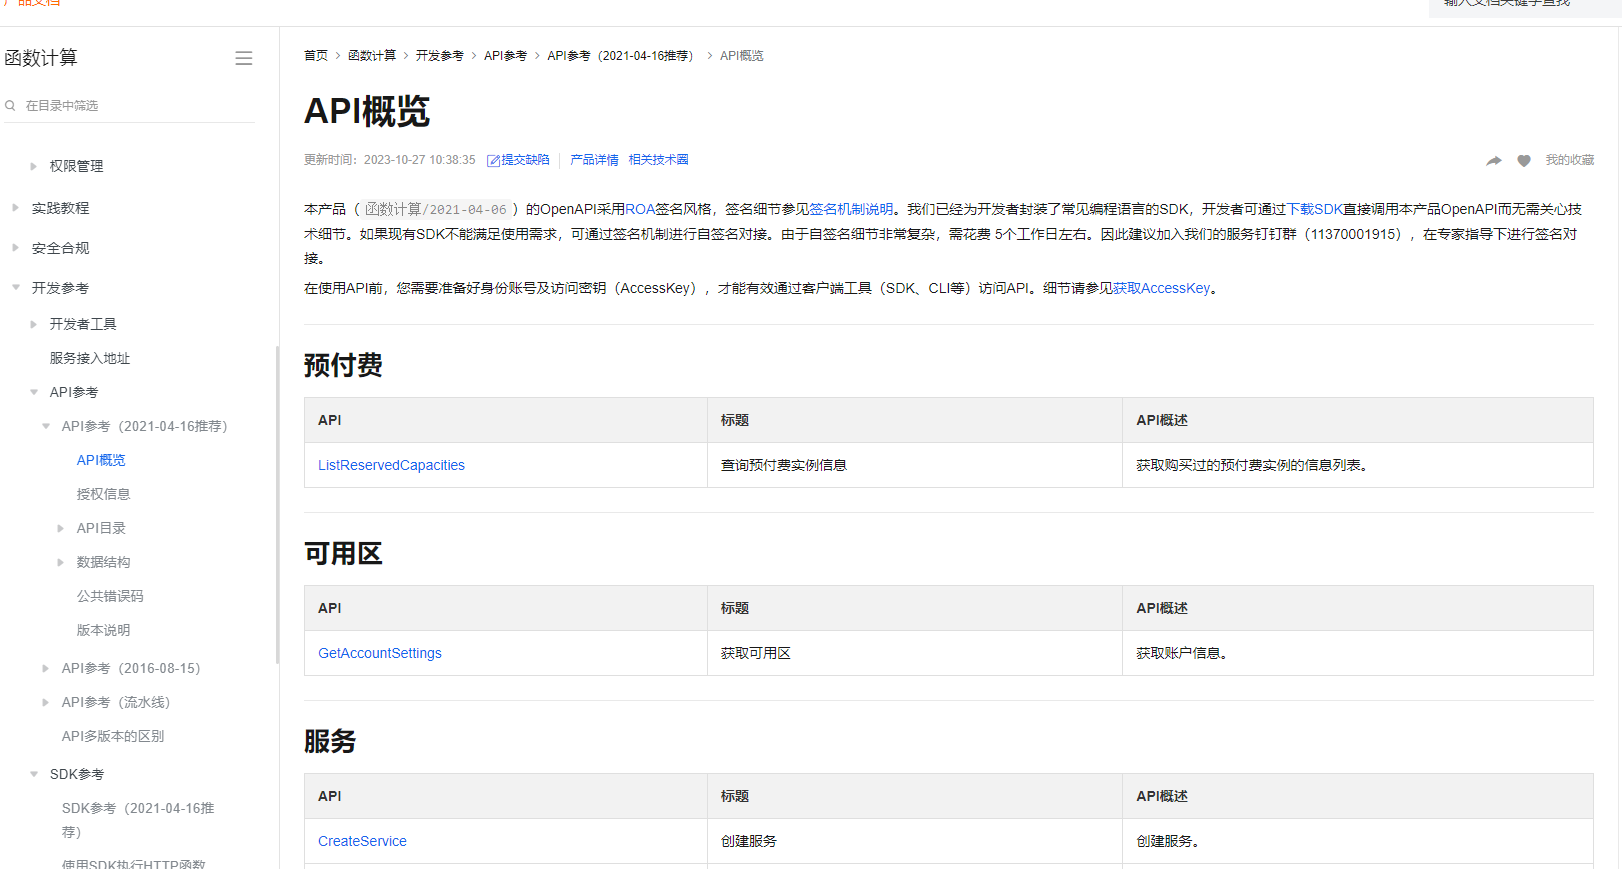1622x869 pixels.
Task: Expand API参考（流水线）node
Action: [46, 702]
